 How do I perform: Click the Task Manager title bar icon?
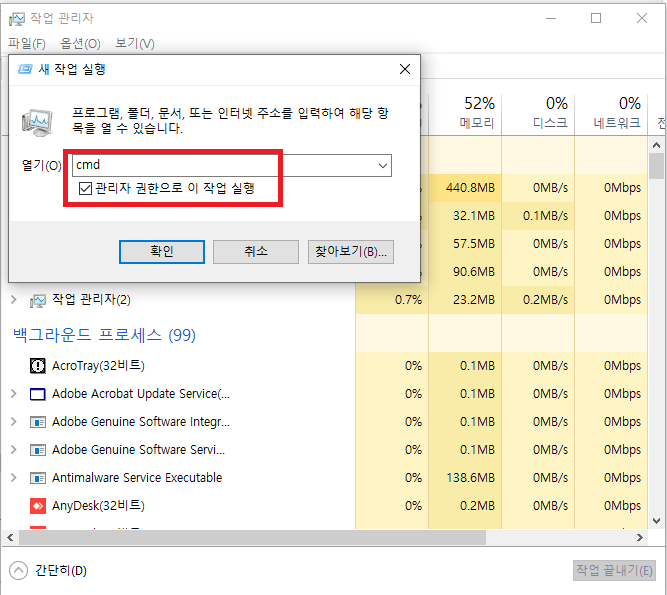tap(17, 19)
